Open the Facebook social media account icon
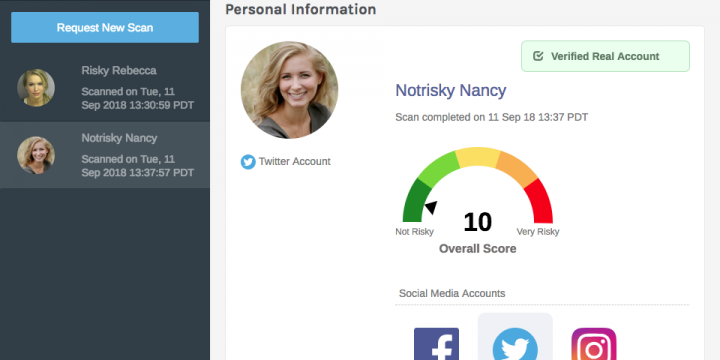720x360 pixels. (x=436, y=344)
